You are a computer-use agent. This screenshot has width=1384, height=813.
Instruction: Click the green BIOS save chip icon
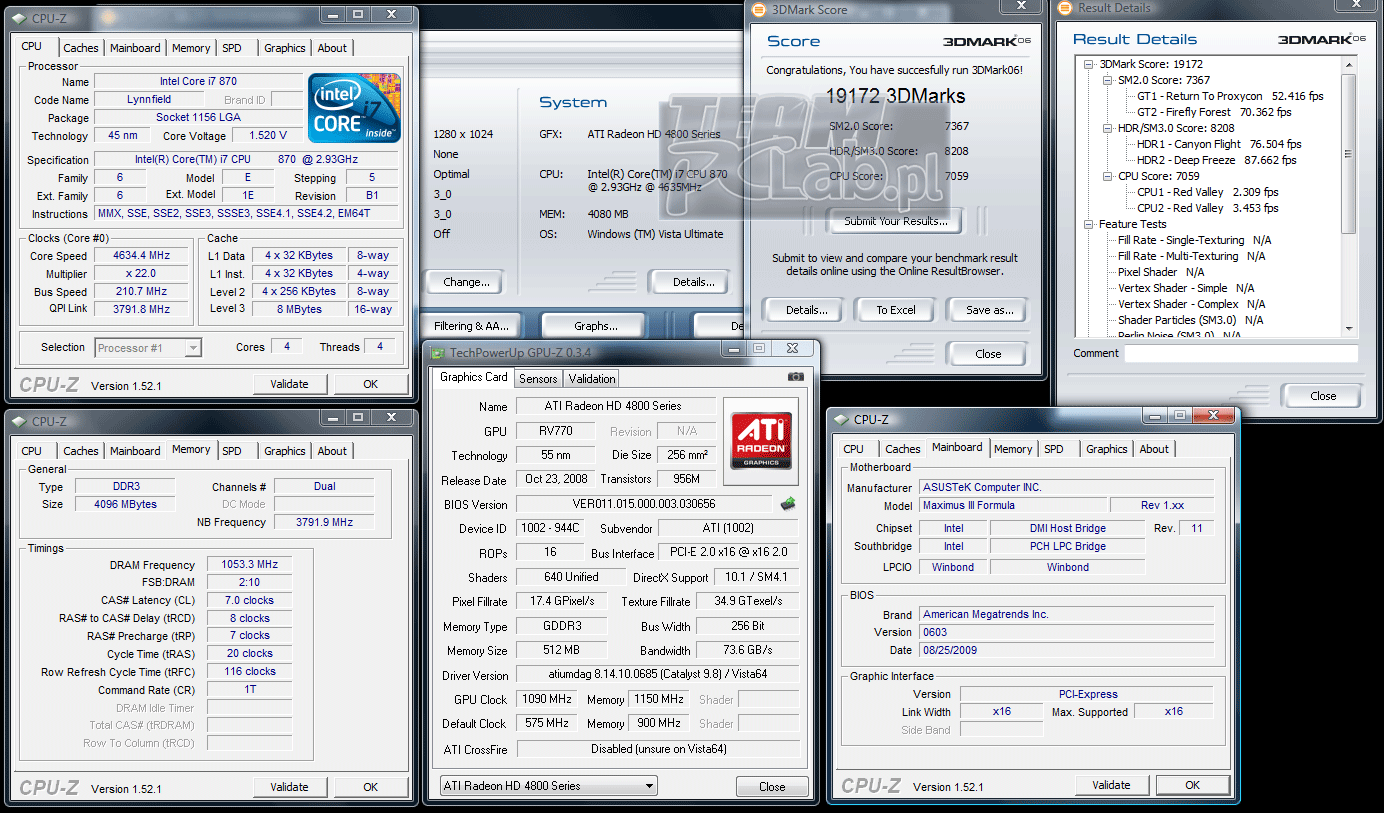[788, 503]
